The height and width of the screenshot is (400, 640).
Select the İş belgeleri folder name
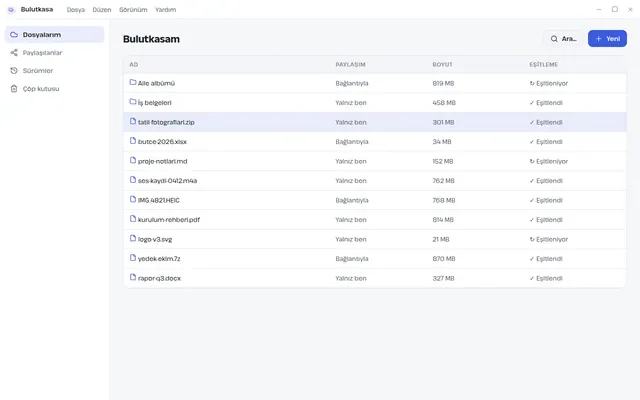click(155, 103)
